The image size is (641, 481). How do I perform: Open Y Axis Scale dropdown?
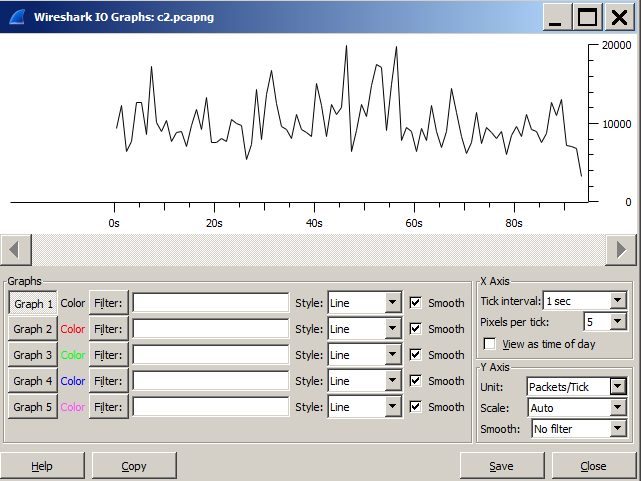576,408
